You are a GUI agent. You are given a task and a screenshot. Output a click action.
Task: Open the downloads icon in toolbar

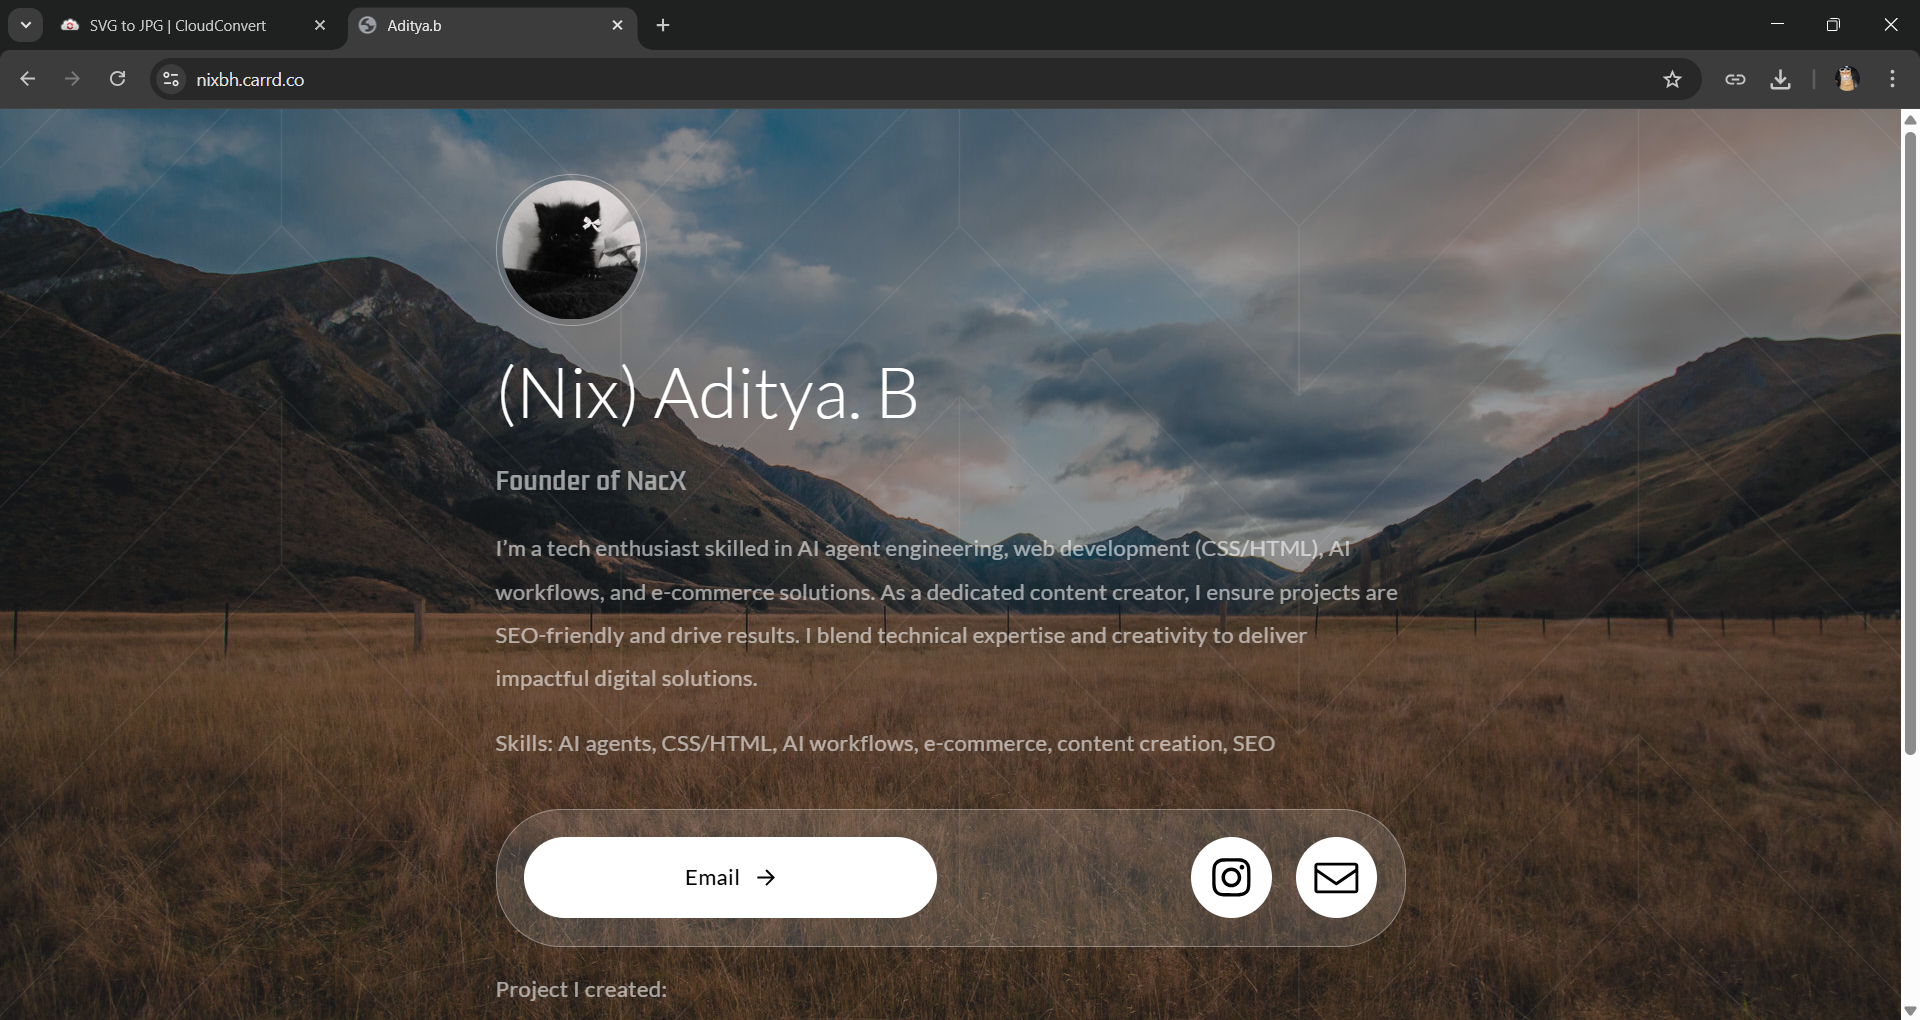[x=1780, y=79]
